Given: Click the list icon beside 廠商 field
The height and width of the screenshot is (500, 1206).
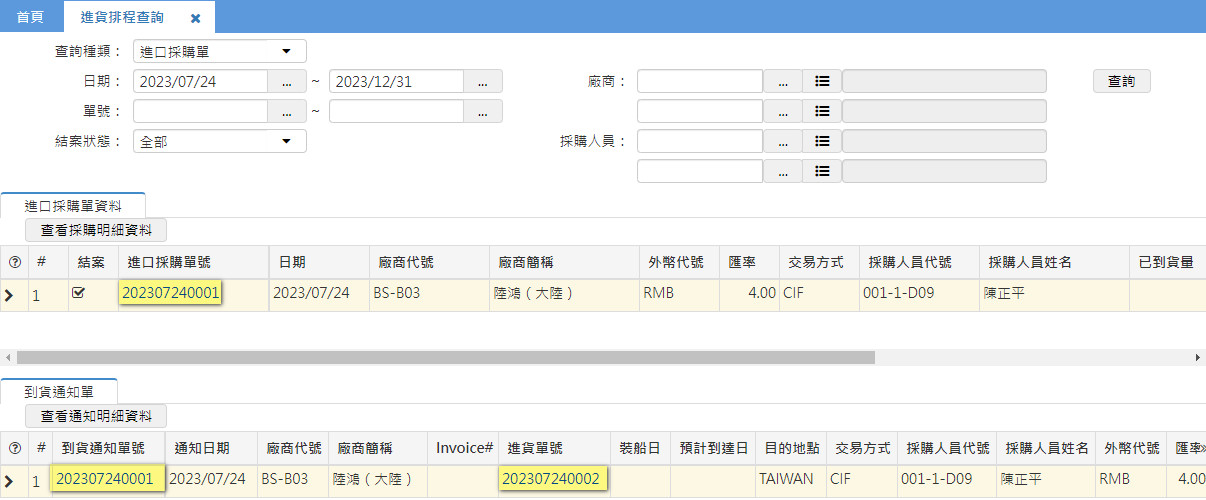Looking at the screenshot, I should pos(822,82).
